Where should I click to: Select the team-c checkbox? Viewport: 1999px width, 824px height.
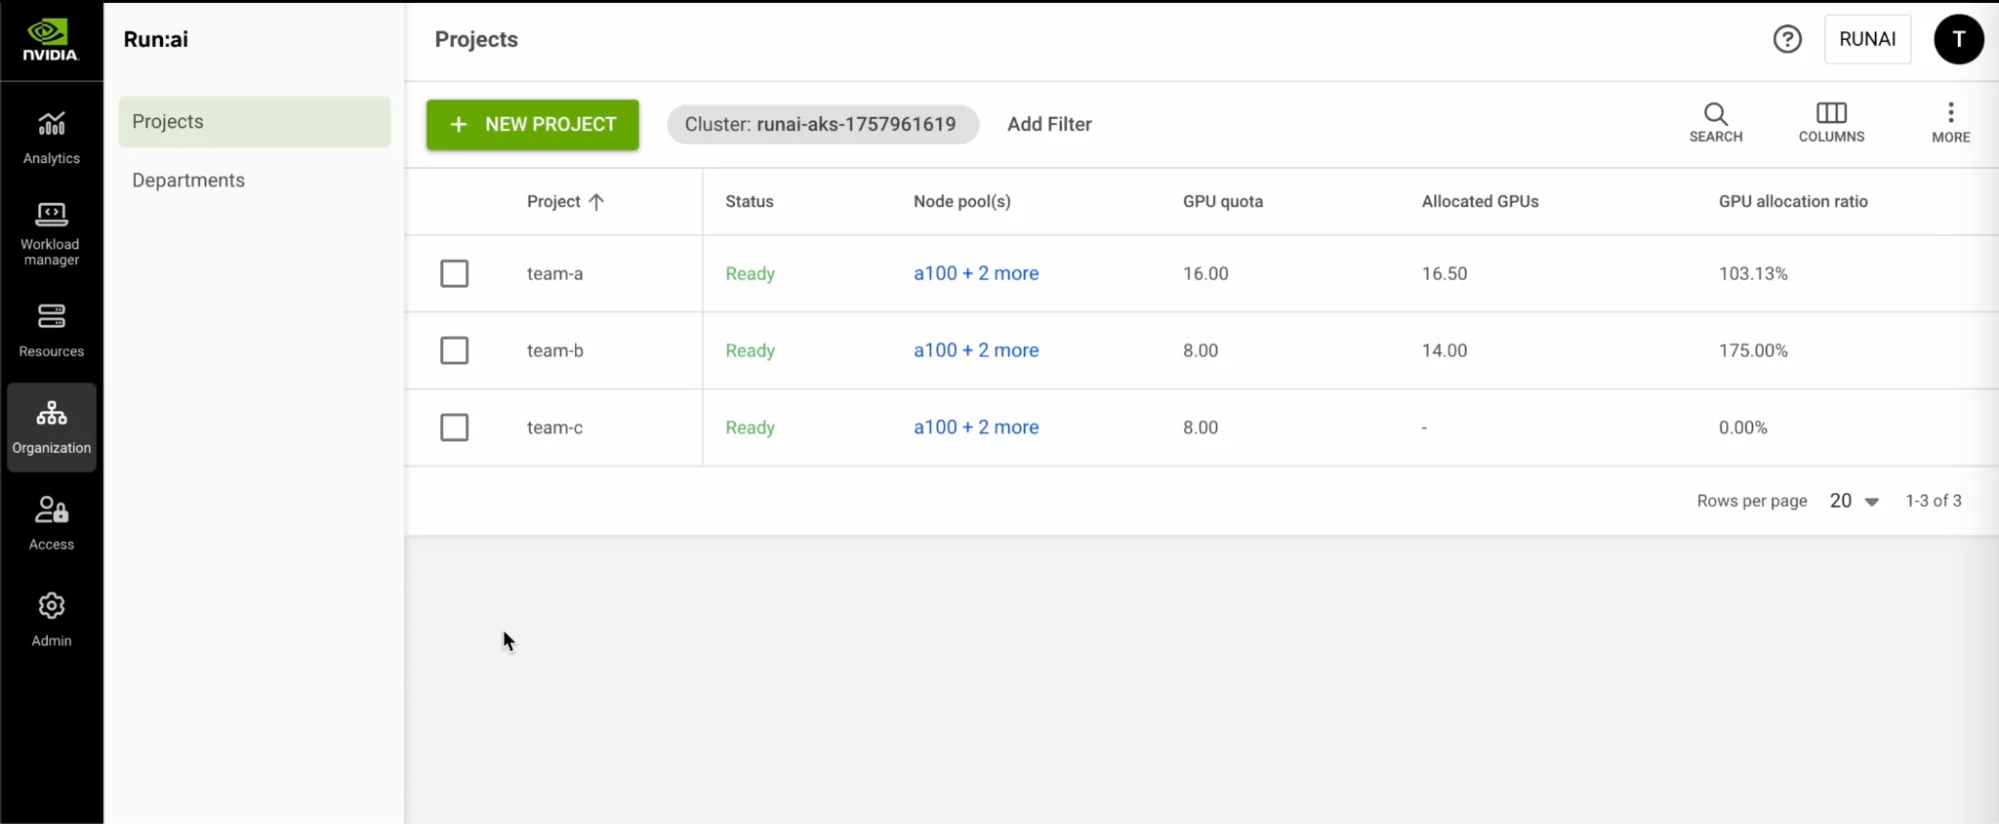(454, 427)
